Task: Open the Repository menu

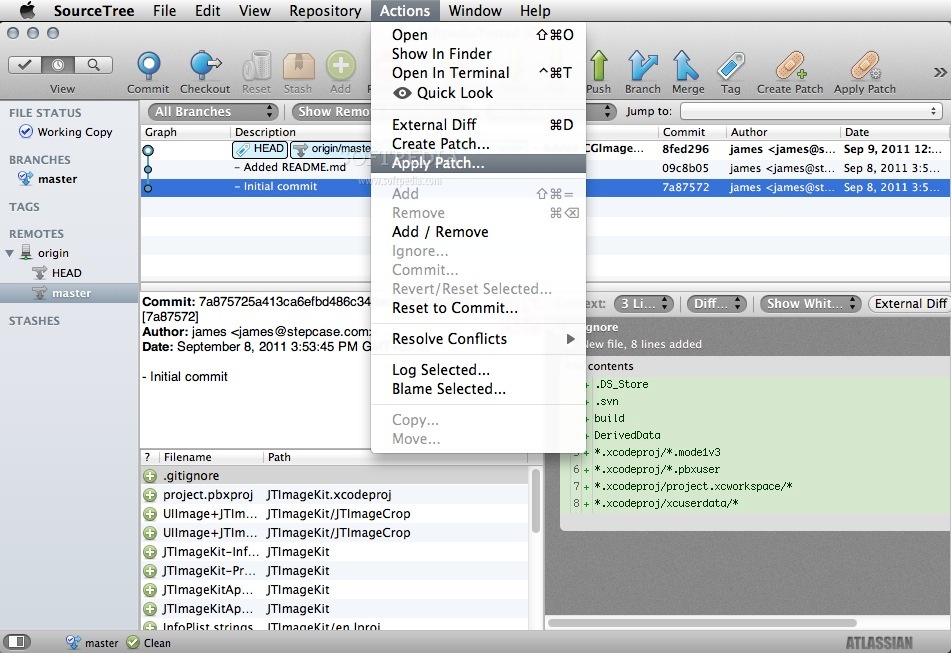Action: [x=325, y=10]
